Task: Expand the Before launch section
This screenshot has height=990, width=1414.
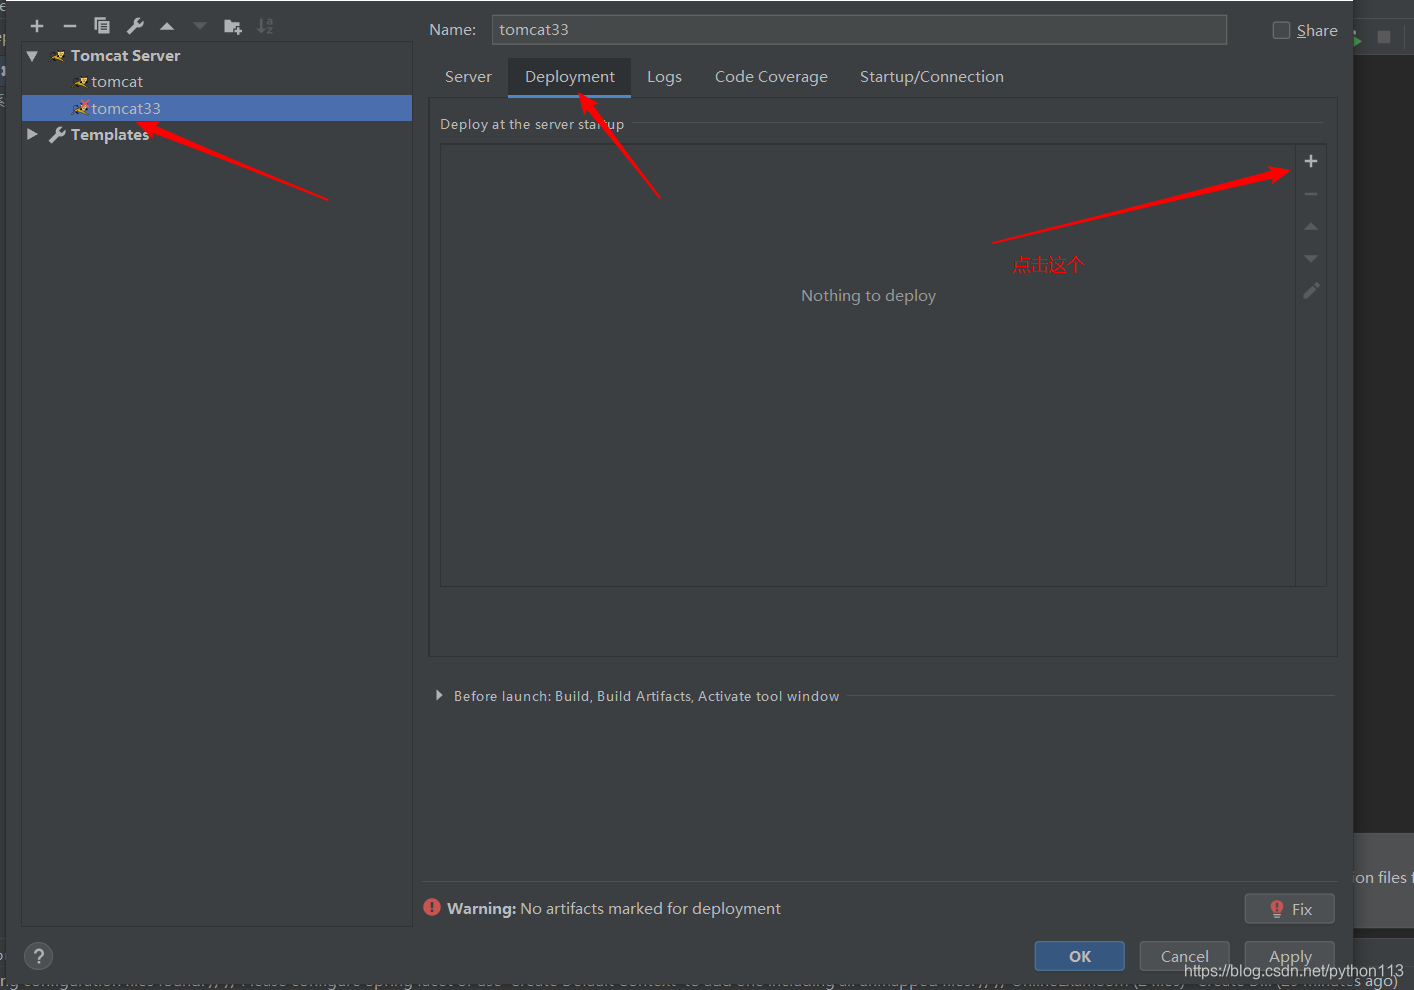Action: tap(439, 695)
